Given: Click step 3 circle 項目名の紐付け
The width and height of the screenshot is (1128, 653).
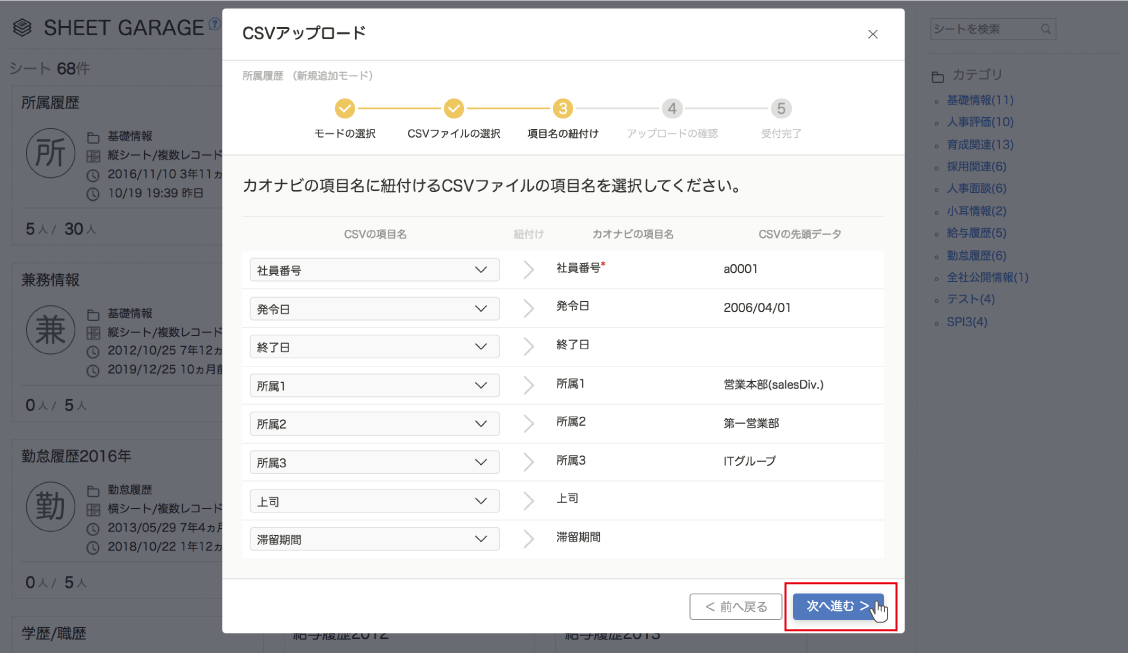Looking at the screenshot, I should (563, 109).
